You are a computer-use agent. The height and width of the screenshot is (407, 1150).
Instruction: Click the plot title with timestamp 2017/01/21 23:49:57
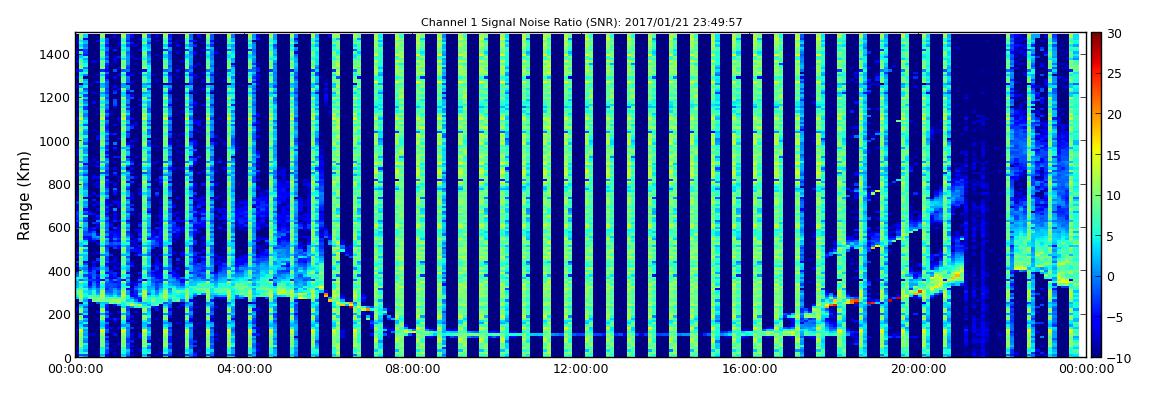pyautogui.click(x=582, y=23)
